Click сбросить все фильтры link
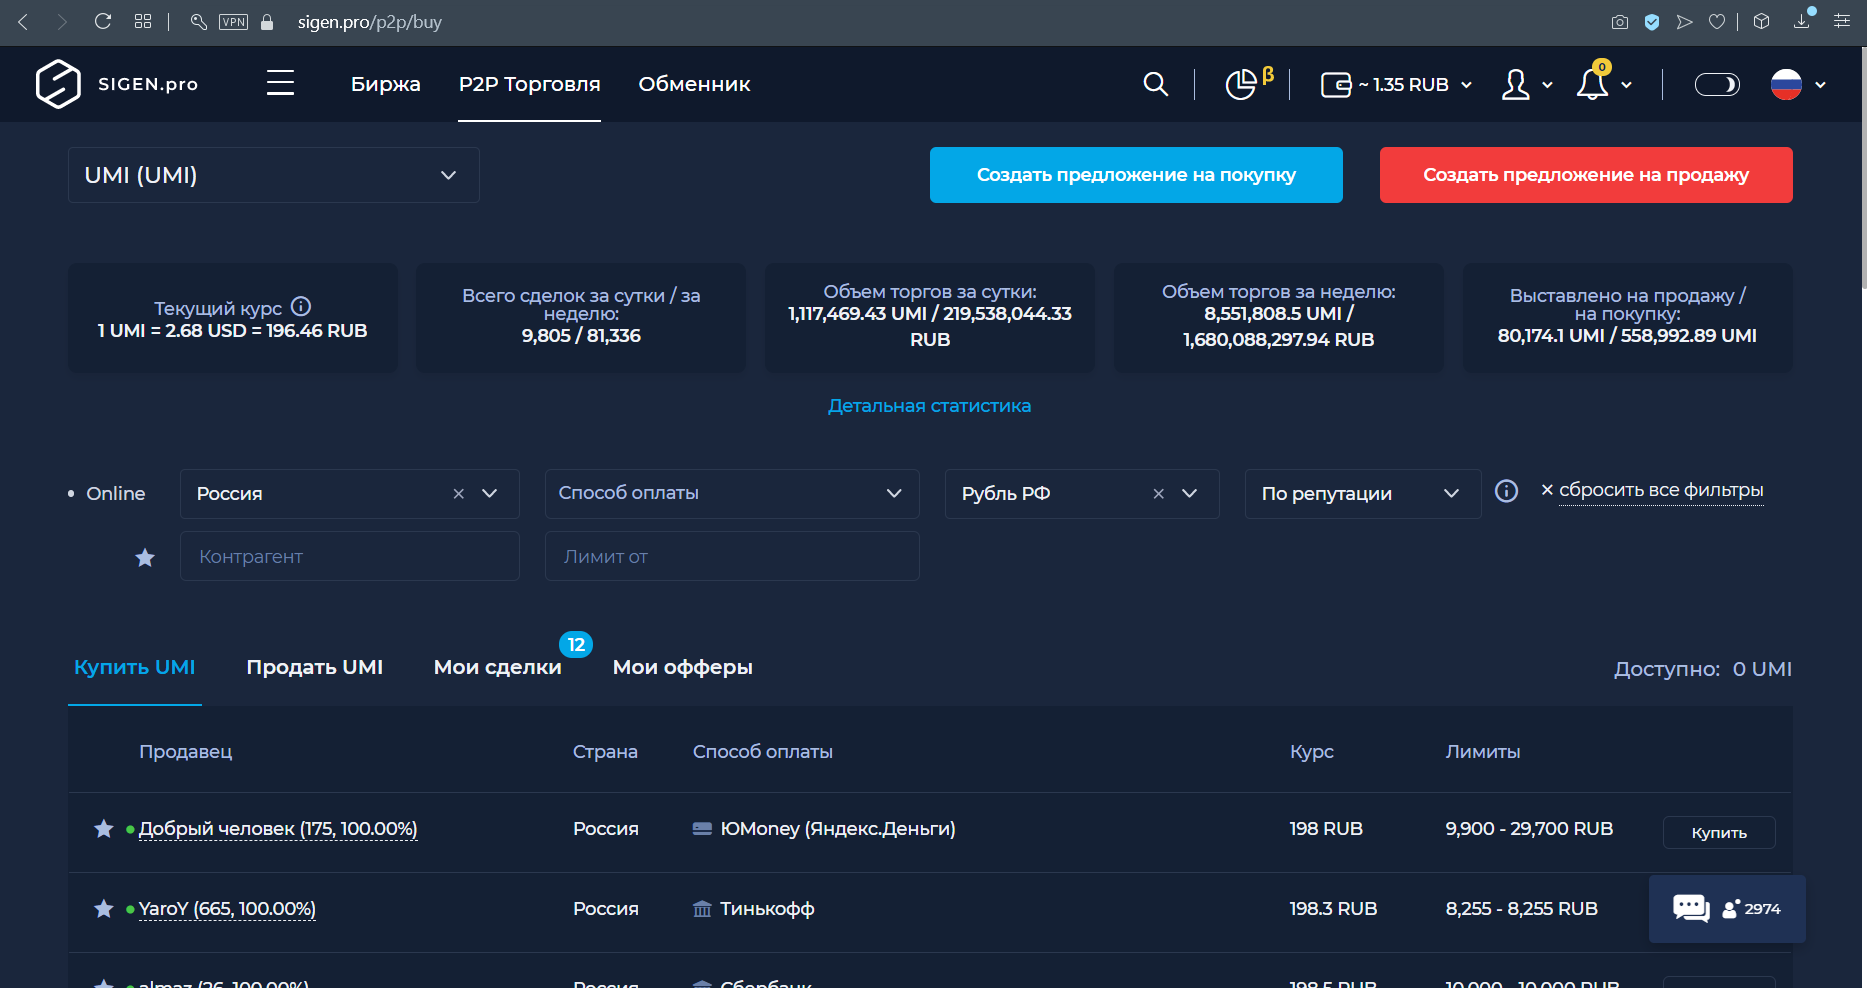This screenshot has width=1867, height=988. (x=1661, y=490)
